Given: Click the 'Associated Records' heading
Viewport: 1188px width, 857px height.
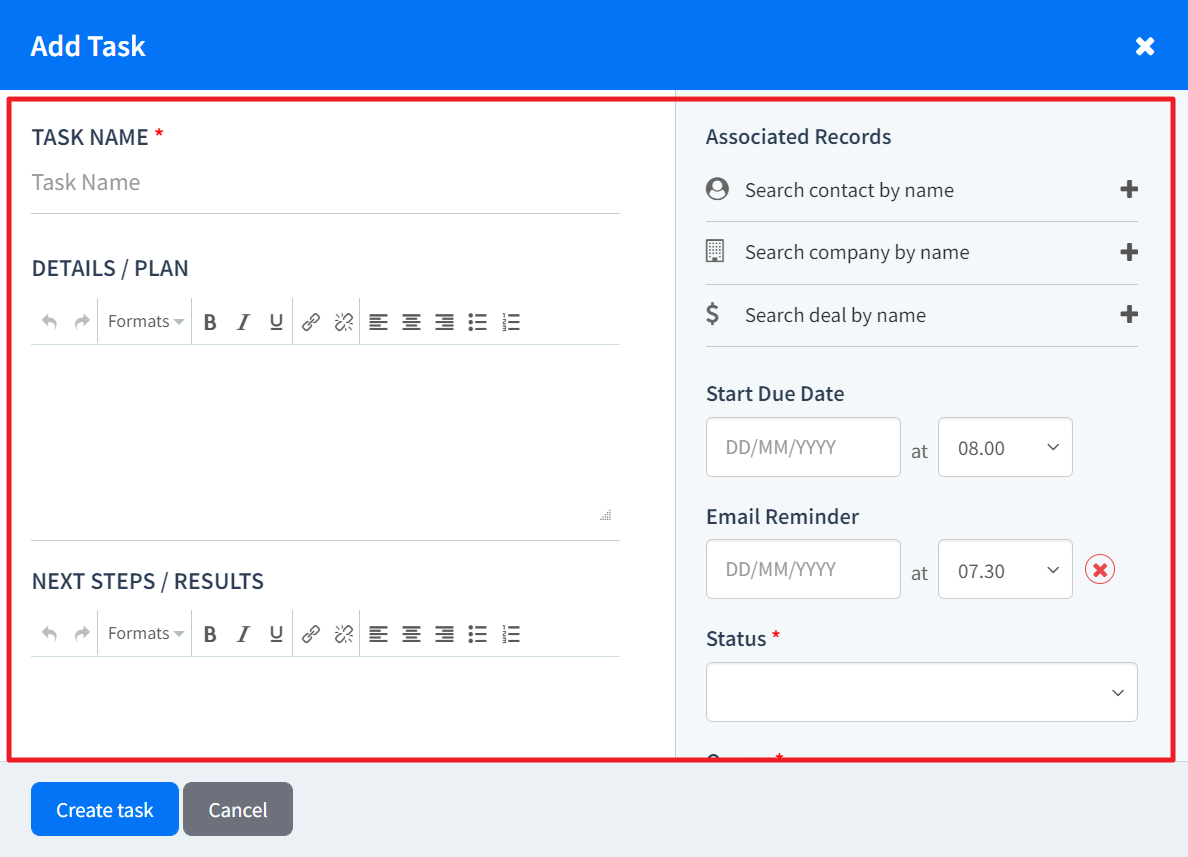Looking at the screenshot, I should click(799, 137).
